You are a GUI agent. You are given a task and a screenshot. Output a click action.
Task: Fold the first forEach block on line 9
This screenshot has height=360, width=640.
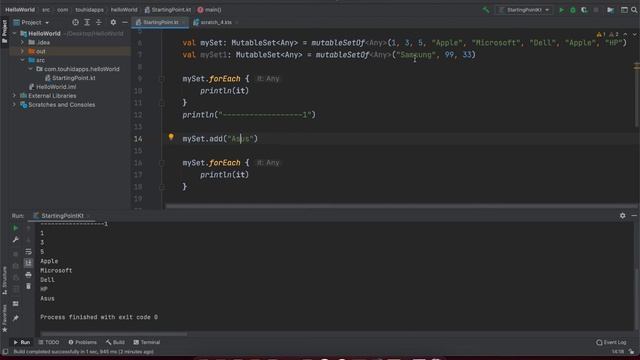[162, 79]
